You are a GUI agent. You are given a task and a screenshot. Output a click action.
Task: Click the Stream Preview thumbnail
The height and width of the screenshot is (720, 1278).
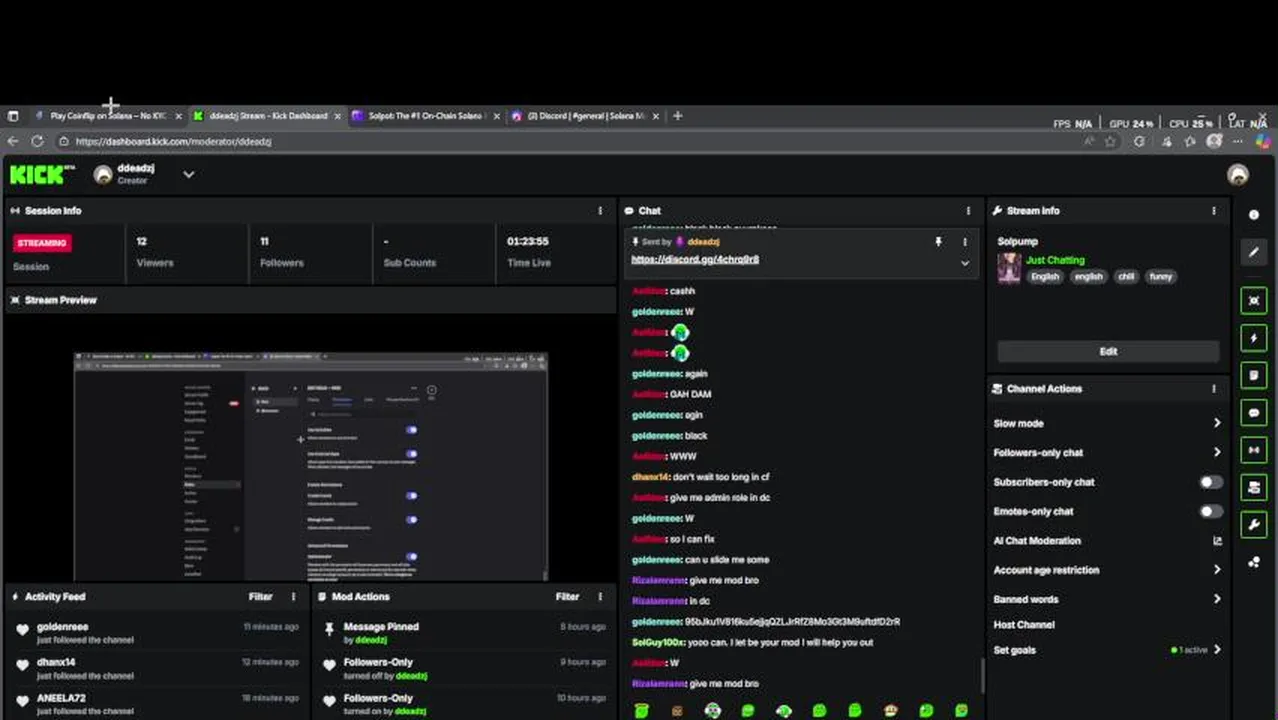coord(310,466)
